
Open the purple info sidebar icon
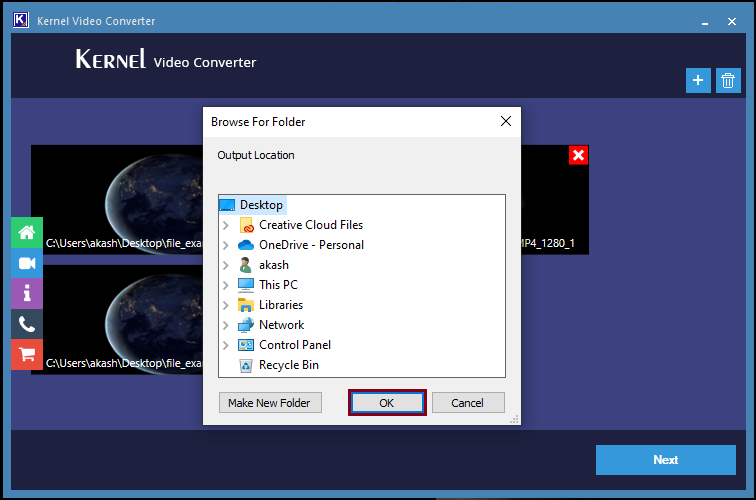point(27,293)
